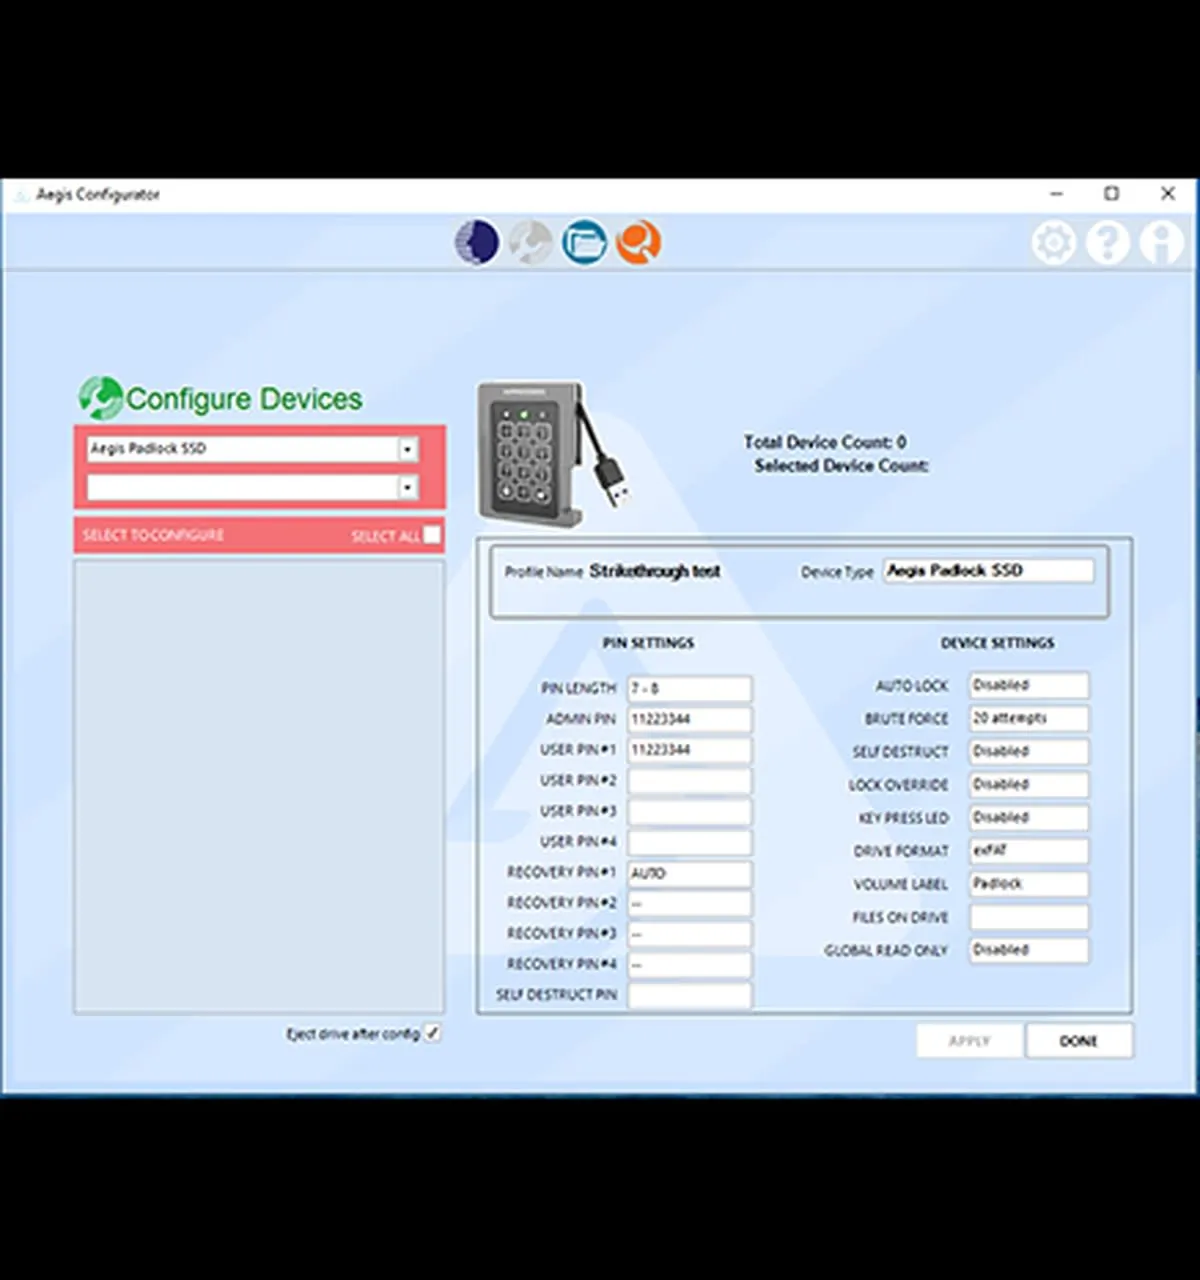Click the APPLY button
This screenshot has width=1200, height=1280.
click(x=969, y=1041)
